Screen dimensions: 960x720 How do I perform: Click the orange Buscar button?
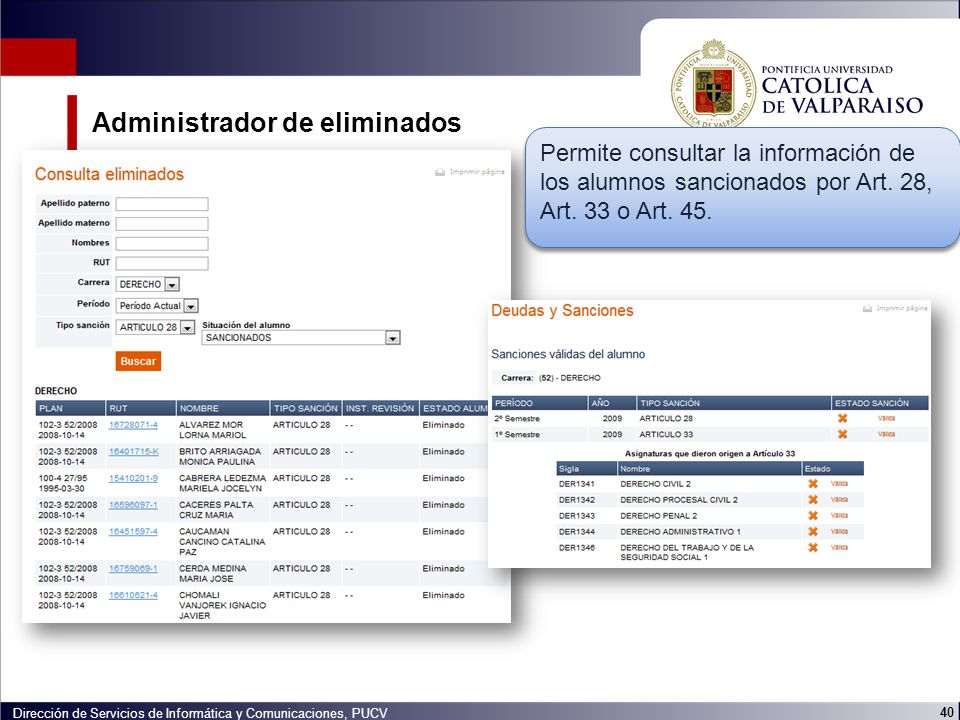coord(138,361)
